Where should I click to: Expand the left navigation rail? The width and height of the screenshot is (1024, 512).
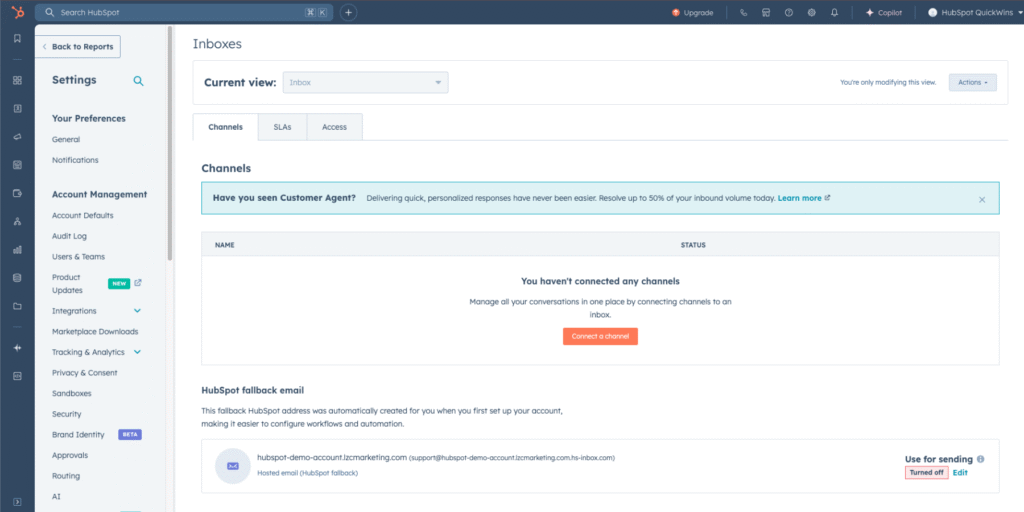18,502
